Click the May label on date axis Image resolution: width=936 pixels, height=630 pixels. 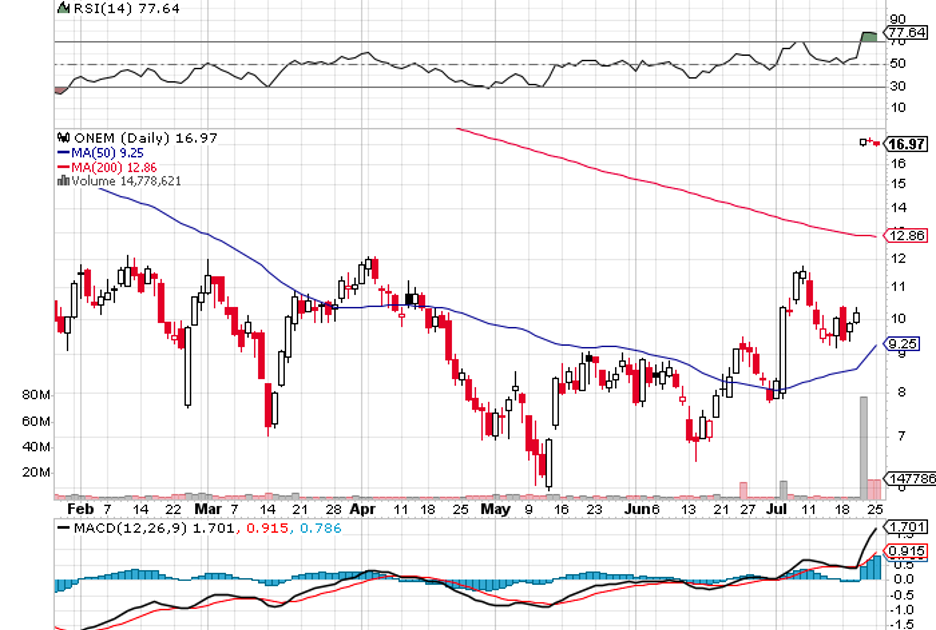coord(495,508)
